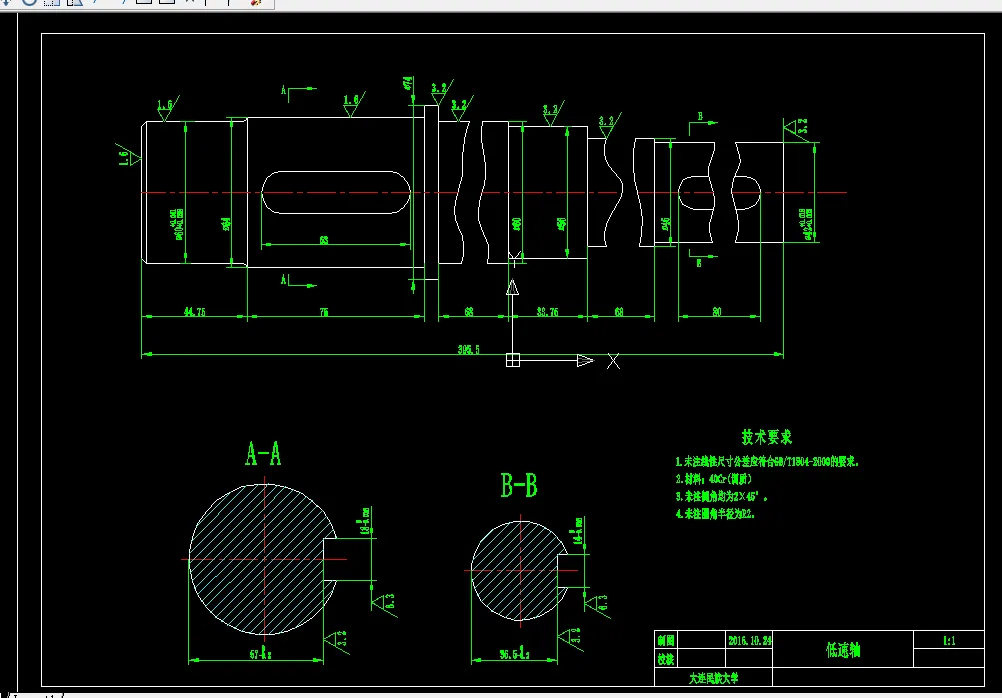Click the 低速轴 title in title block
This screenshot has height=698, width=1002.
(x=843, y=650)
